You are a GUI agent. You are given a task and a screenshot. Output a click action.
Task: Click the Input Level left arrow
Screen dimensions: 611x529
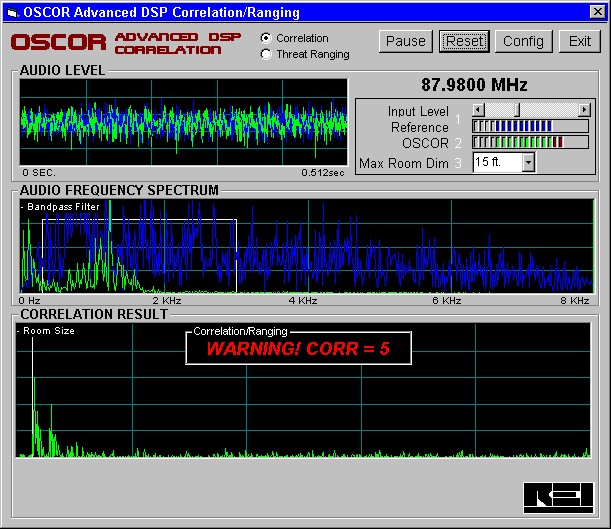click(x=479, y=110)
